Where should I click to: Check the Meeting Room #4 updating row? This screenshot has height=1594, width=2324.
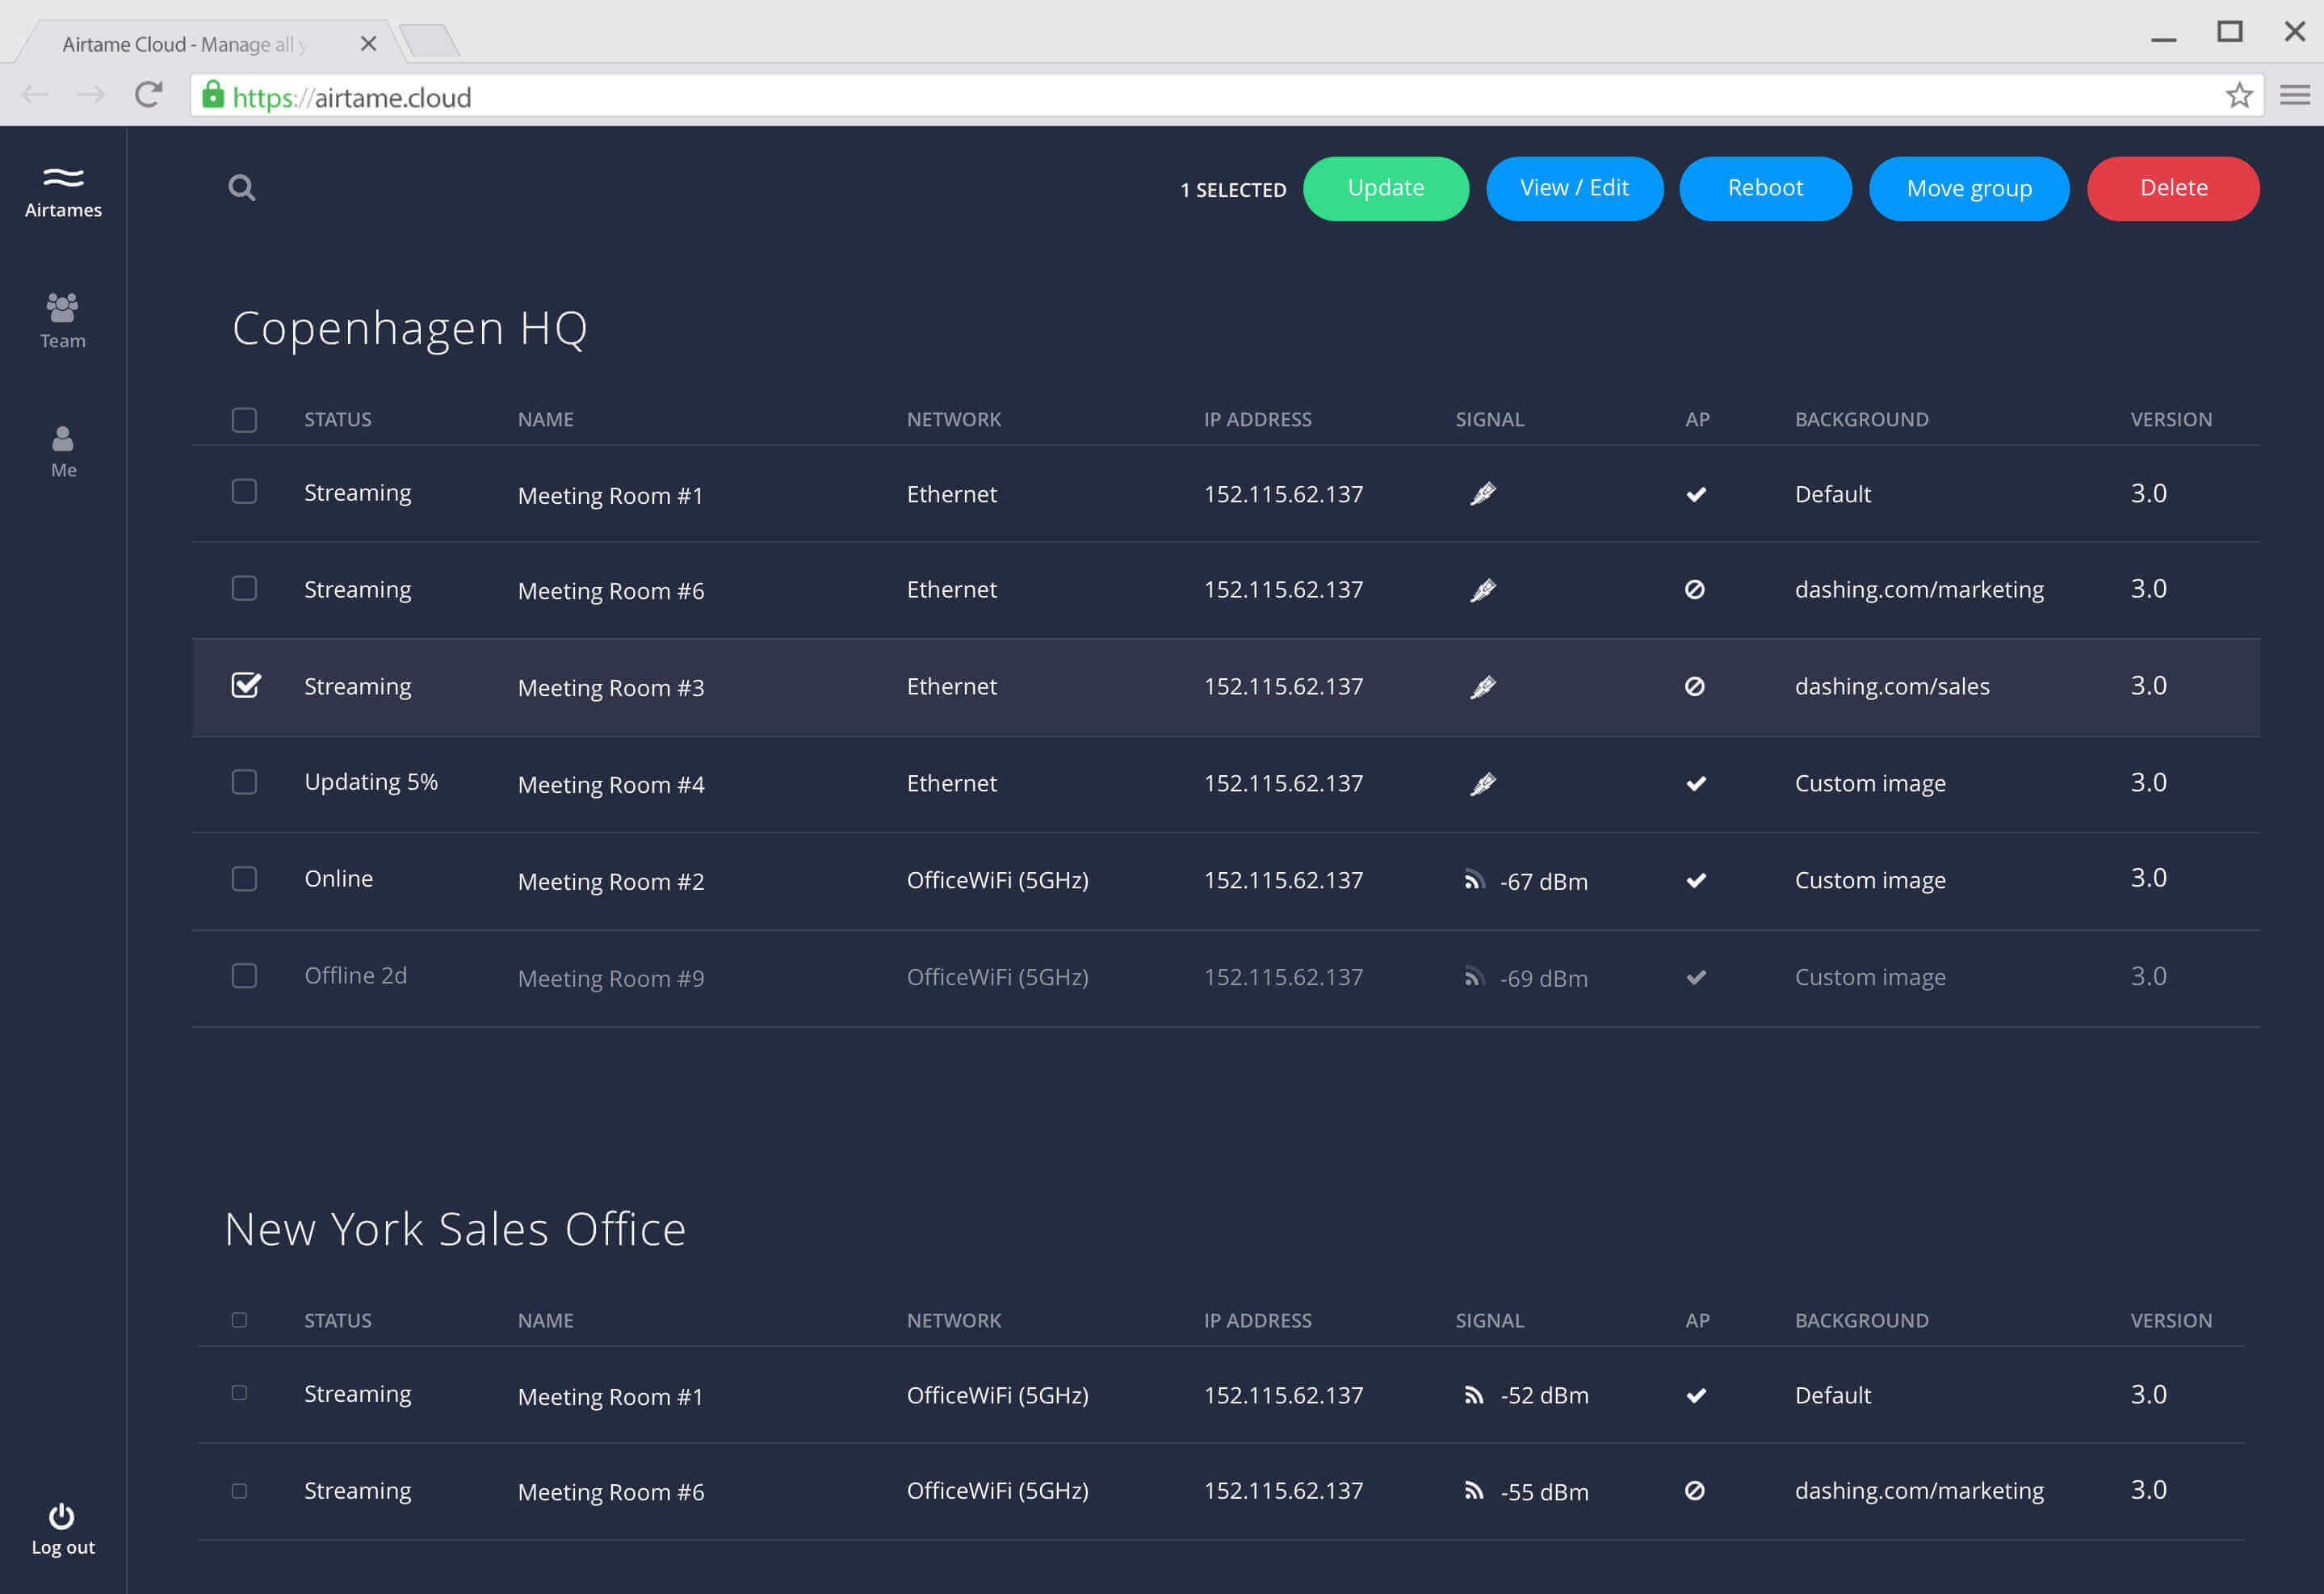[244, 782]
